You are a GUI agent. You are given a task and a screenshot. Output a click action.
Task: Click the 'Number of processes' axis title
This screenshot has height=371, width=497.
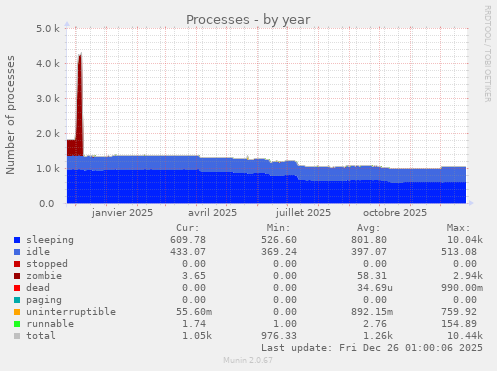(x=10, y=115)
